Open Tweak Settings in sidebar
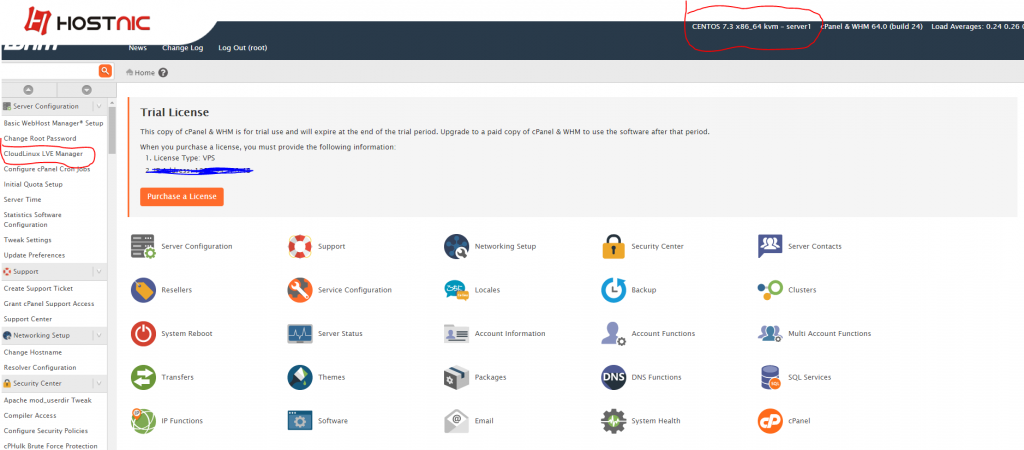Screen dimensions: 1024x450 tap(27, 240)
